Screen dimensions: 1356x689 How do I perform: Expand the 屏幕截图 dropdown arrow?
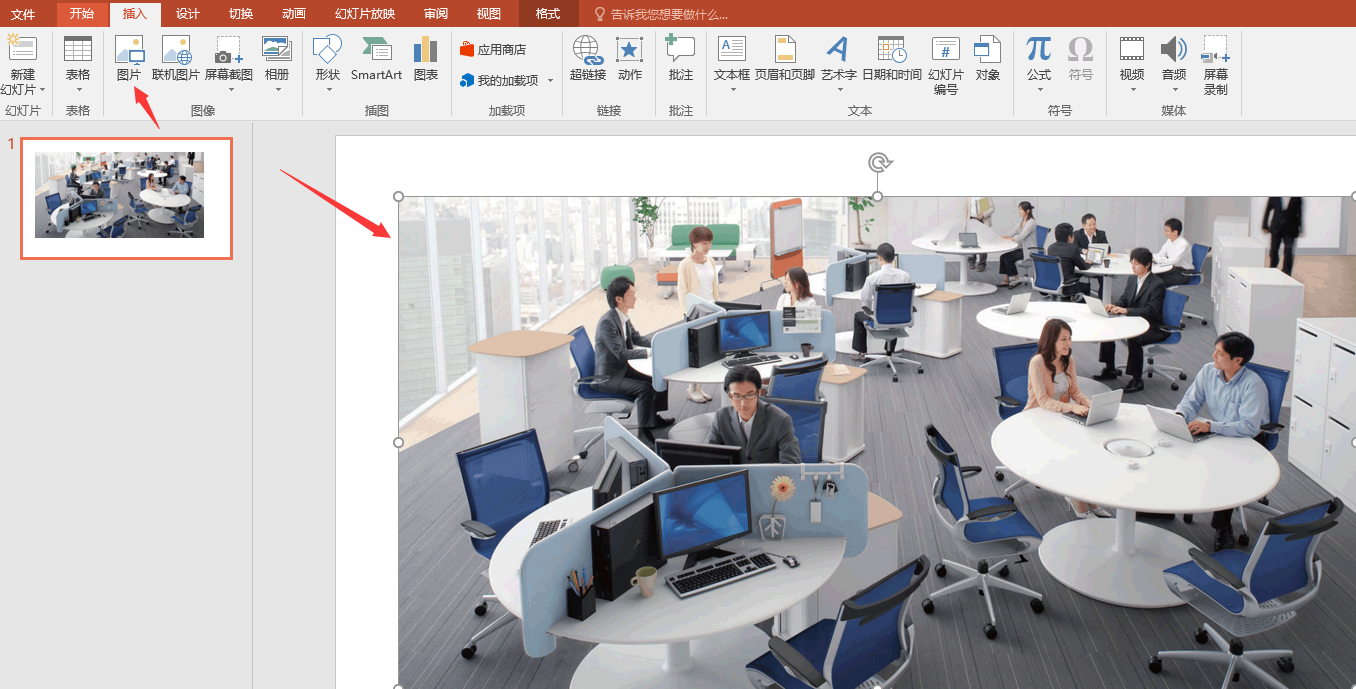click(229, 90)
